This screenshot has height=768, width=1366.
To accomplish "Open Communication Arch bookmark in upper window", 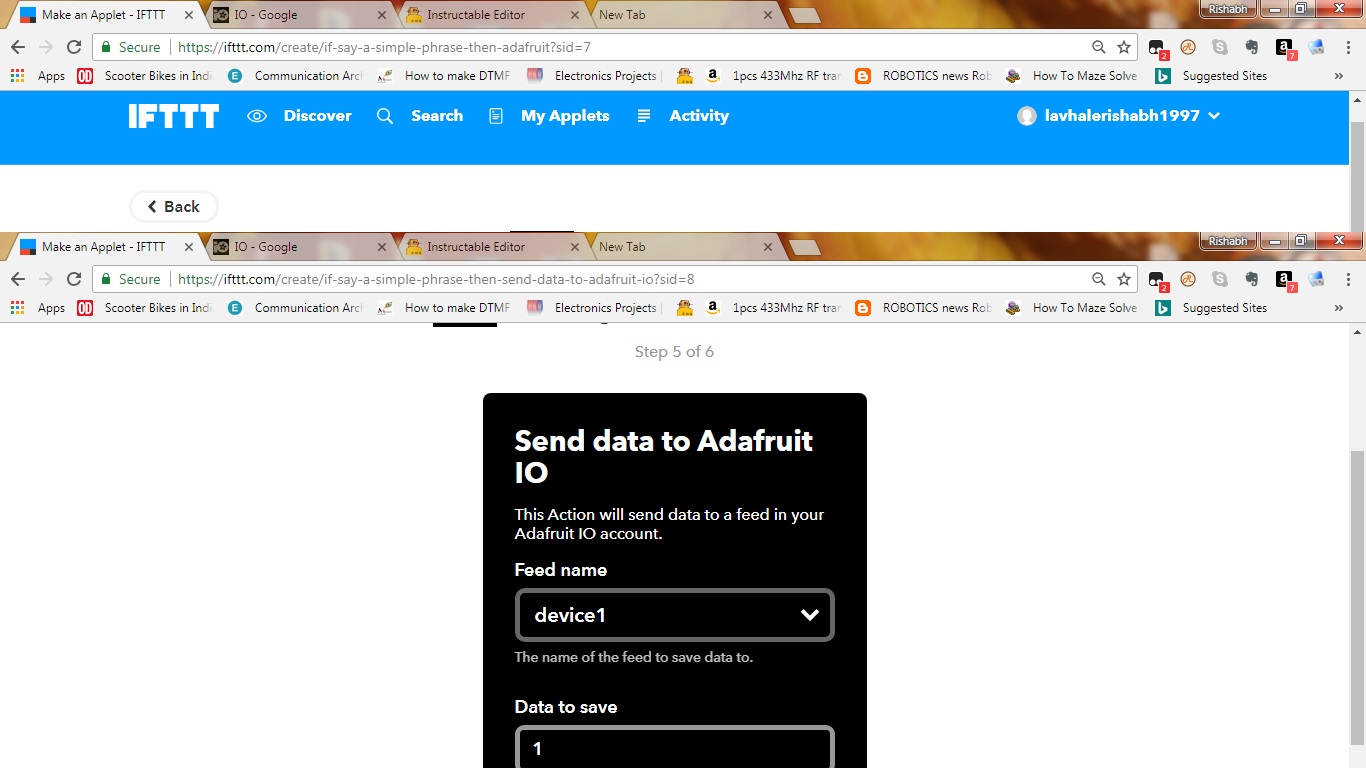I will [x=295, y=76].
